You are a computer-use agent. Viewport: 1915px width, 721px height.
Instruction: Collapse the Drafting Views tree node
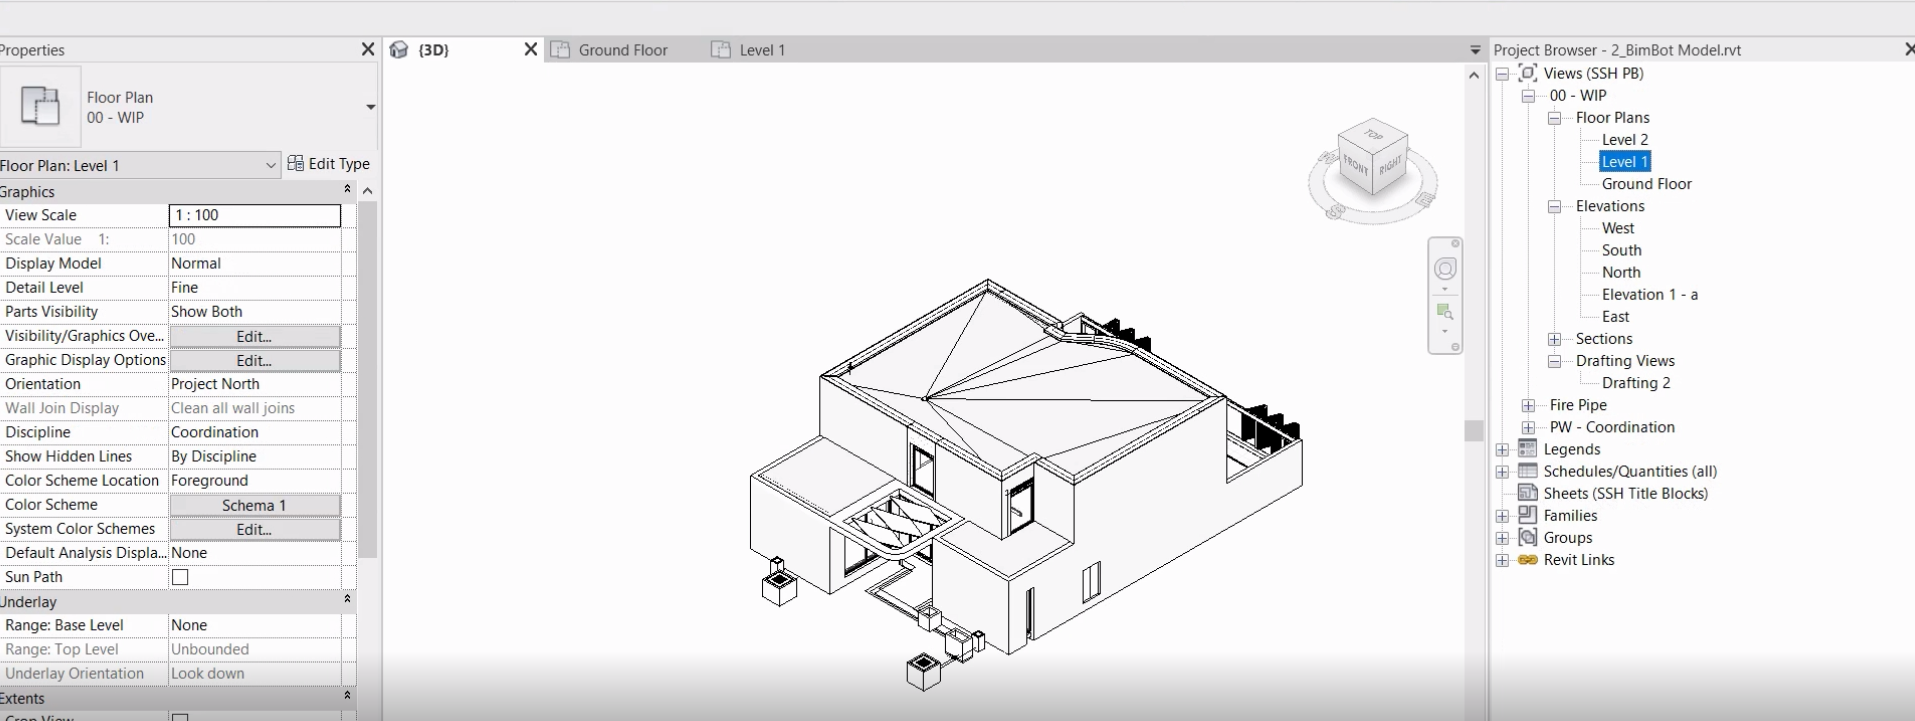coord(1554,362)
